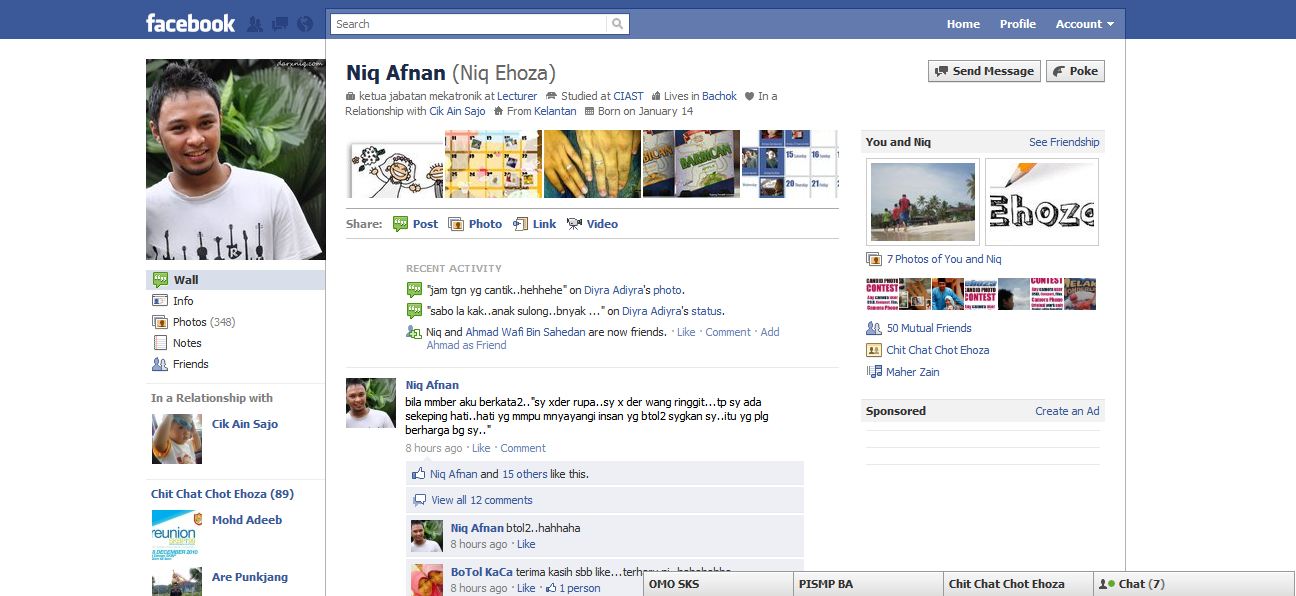Click the Bachok location link
Screen dimensions: 1296x596
pyautogui.click(x=719, y=96)
